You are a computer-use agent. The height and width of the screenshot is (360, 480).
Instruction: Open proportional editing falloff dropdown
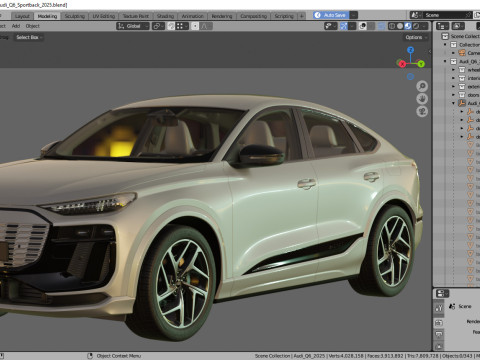(x=206, y=26)
